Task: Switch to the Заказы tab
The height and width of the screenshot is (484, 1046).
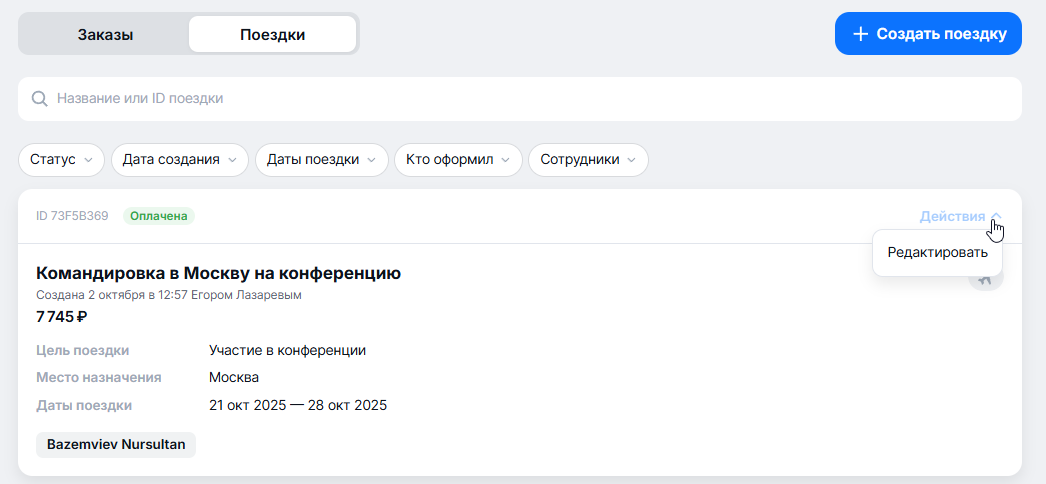Action: point(105,34)
